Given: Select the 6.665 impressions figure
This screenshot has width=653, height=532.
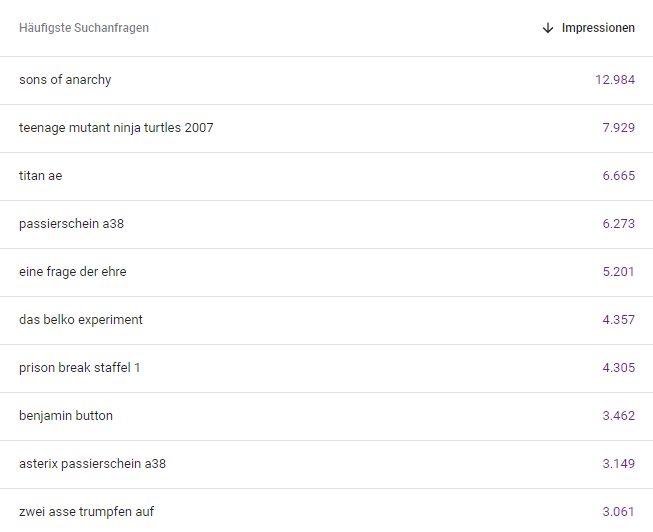Looking at the screenshot, I should pos(618,176).
